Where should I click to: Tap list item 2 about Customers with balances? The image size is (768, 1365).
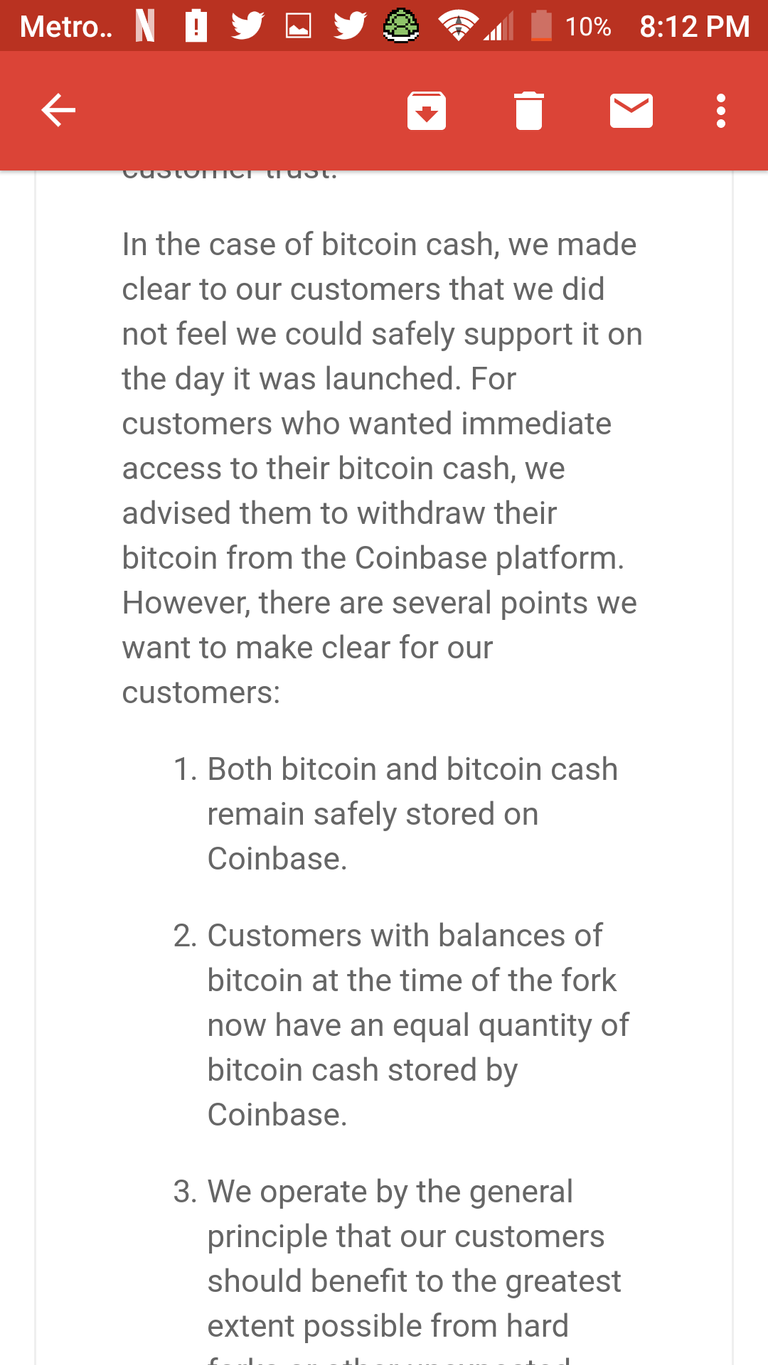tap(401, 1025)
